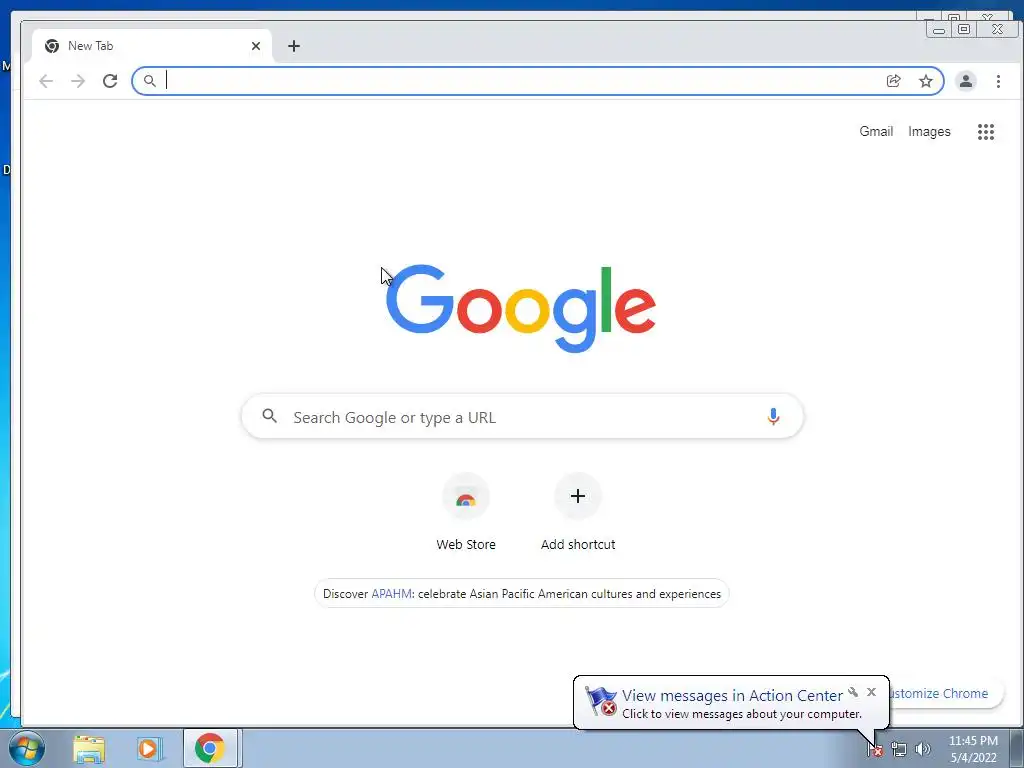Open View messages in Action Center
1024x768 pixels.
point(731,696)
